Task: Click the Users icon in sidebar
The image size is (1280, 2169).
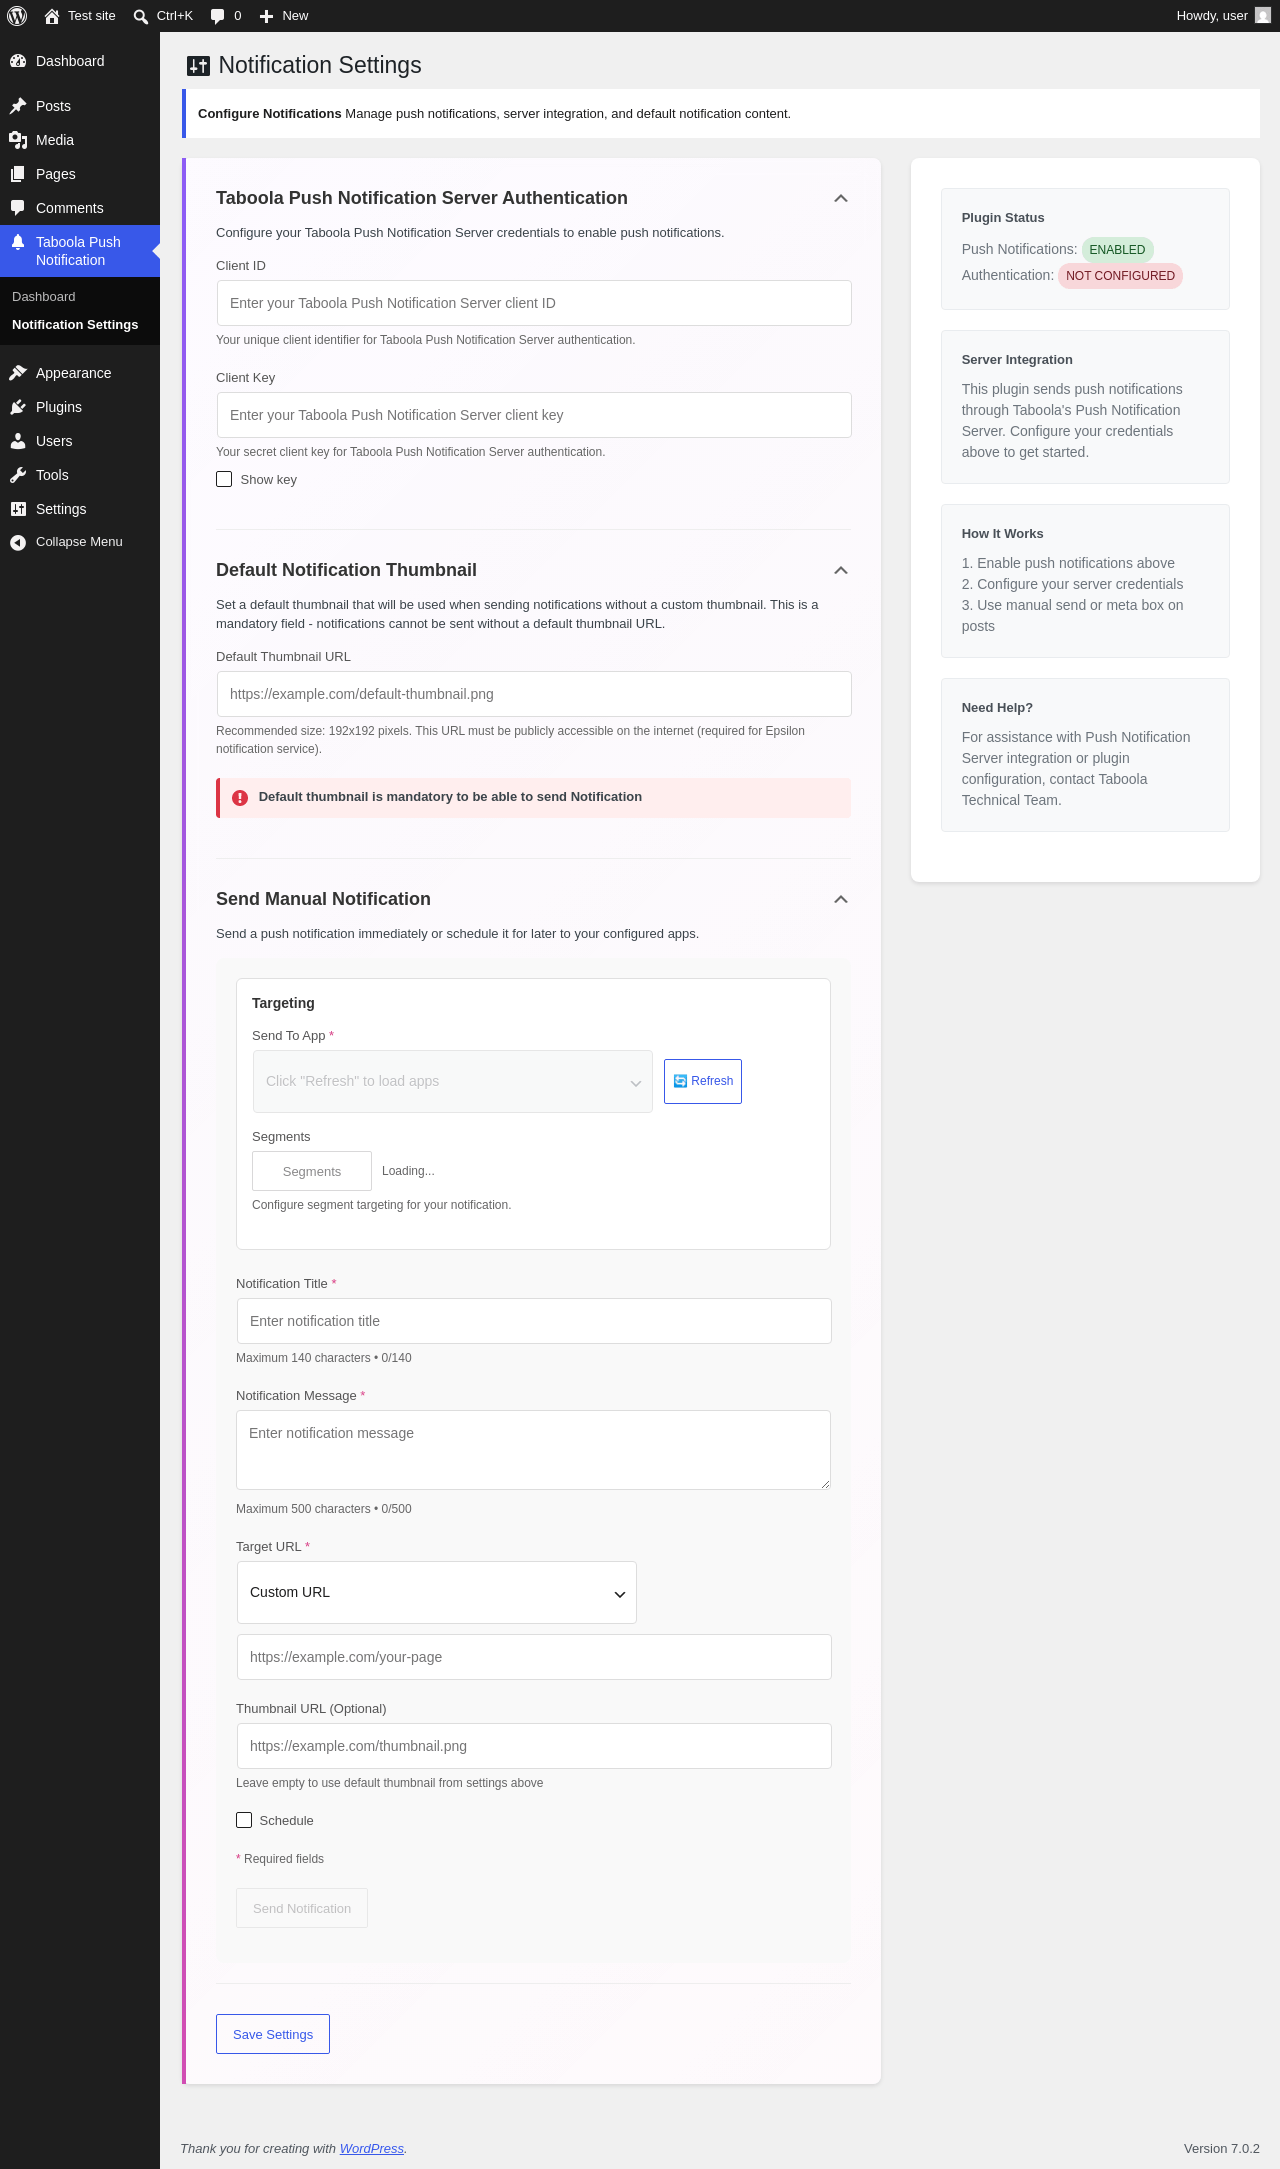Action: (18, 441)
